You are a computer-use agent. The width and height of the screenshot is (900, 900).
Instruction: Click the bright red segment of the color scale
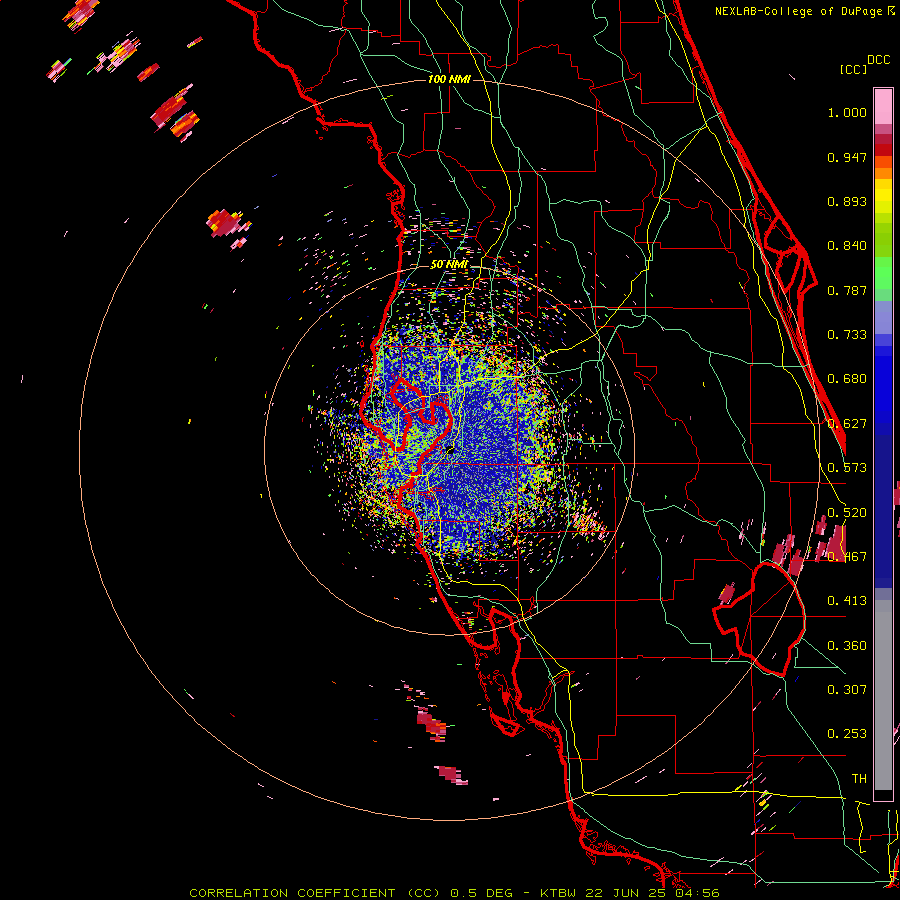[883, 150]
